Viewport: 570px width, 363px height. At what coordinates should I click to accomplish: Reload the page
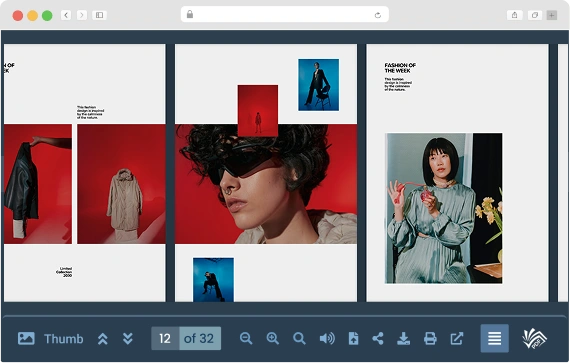378,15
